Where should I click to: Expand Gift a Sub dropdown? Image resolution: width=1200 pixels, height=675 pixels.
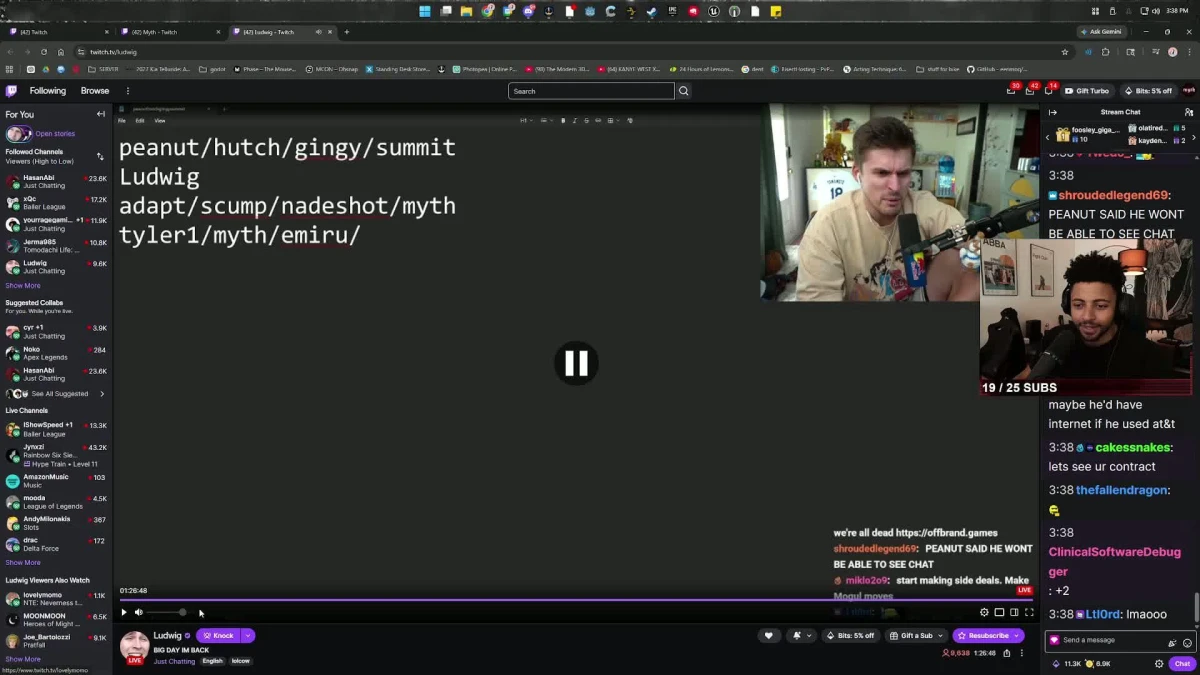tap(940, 635)
